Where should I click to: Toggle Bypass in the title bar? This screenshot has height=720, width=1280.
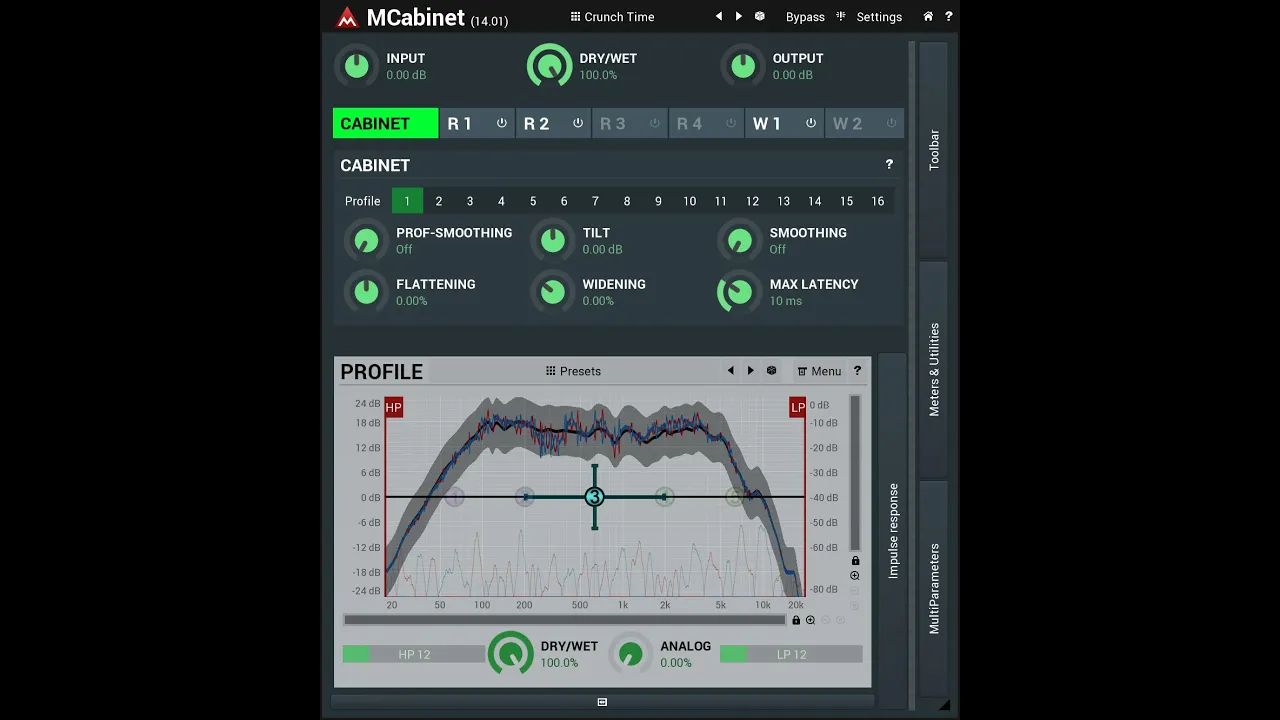click(805, 17)
